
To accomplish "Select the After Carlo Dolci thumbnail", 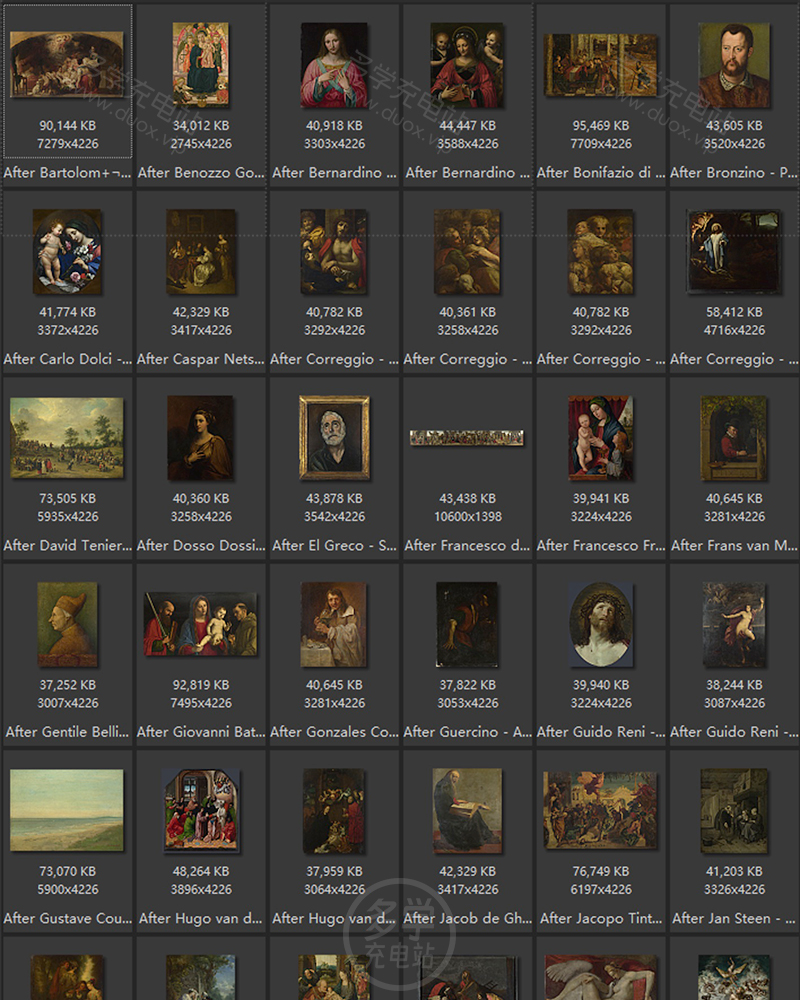I will pyautogui.click(x=67, y=251).
